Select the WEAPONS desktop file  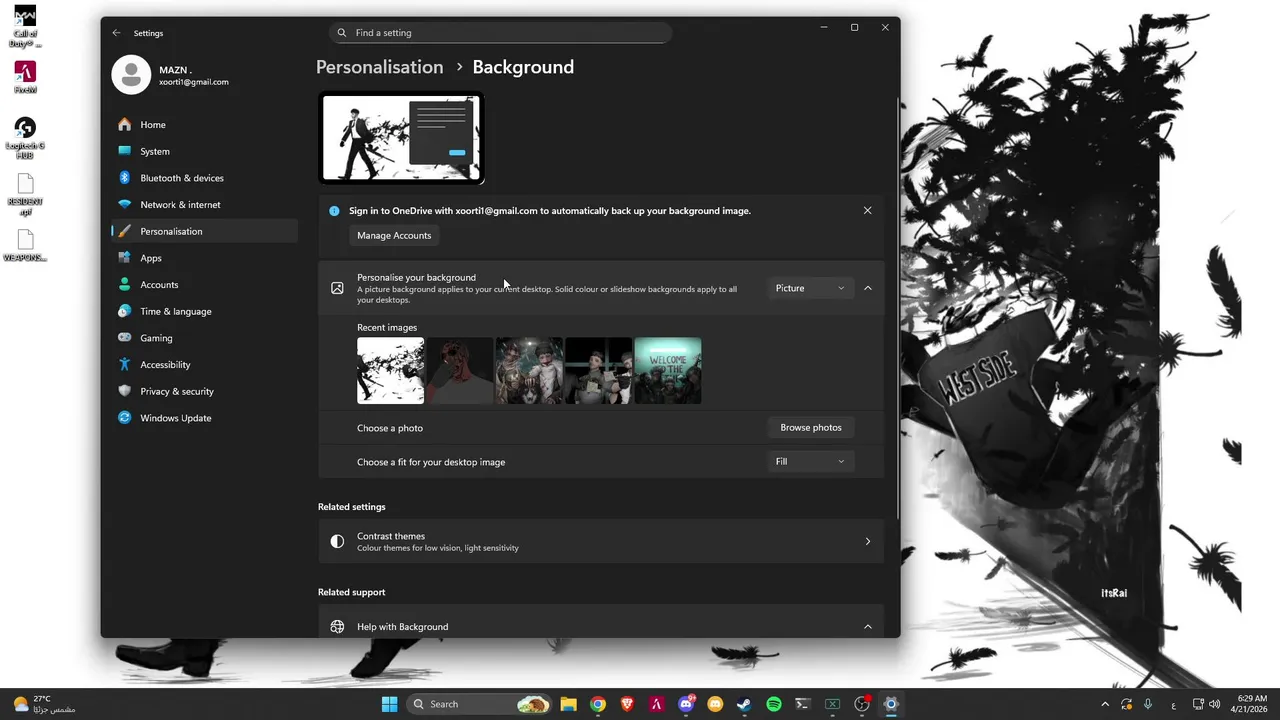25,246
